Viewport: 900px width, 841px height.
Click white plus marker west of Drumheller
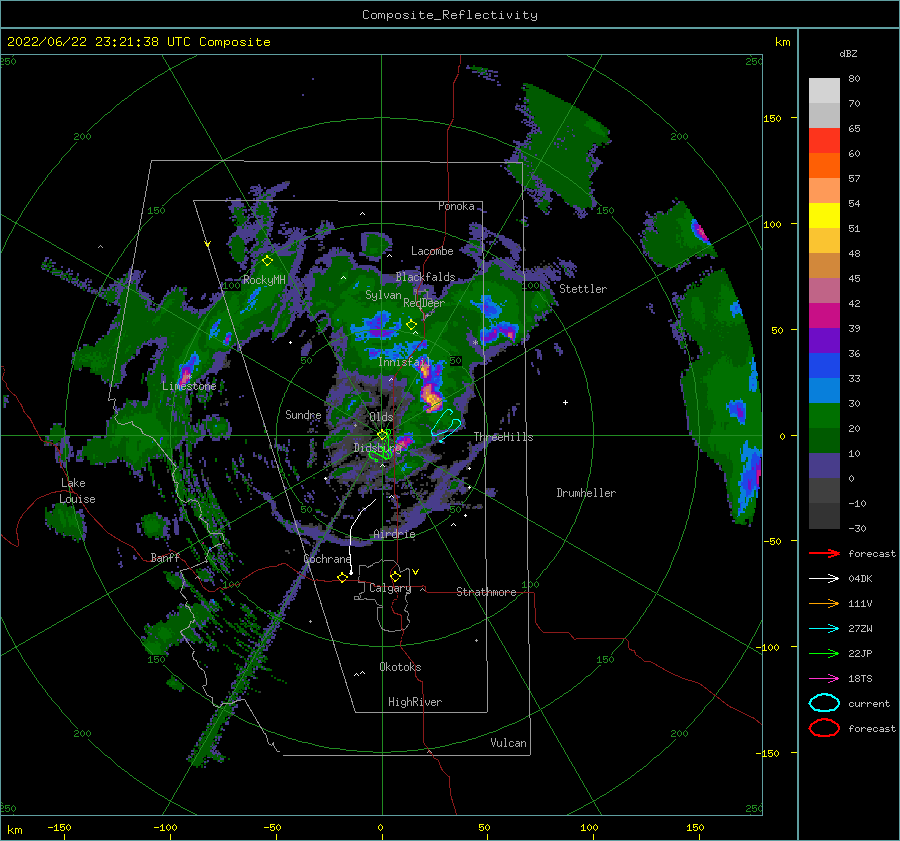tap(565, 402)
